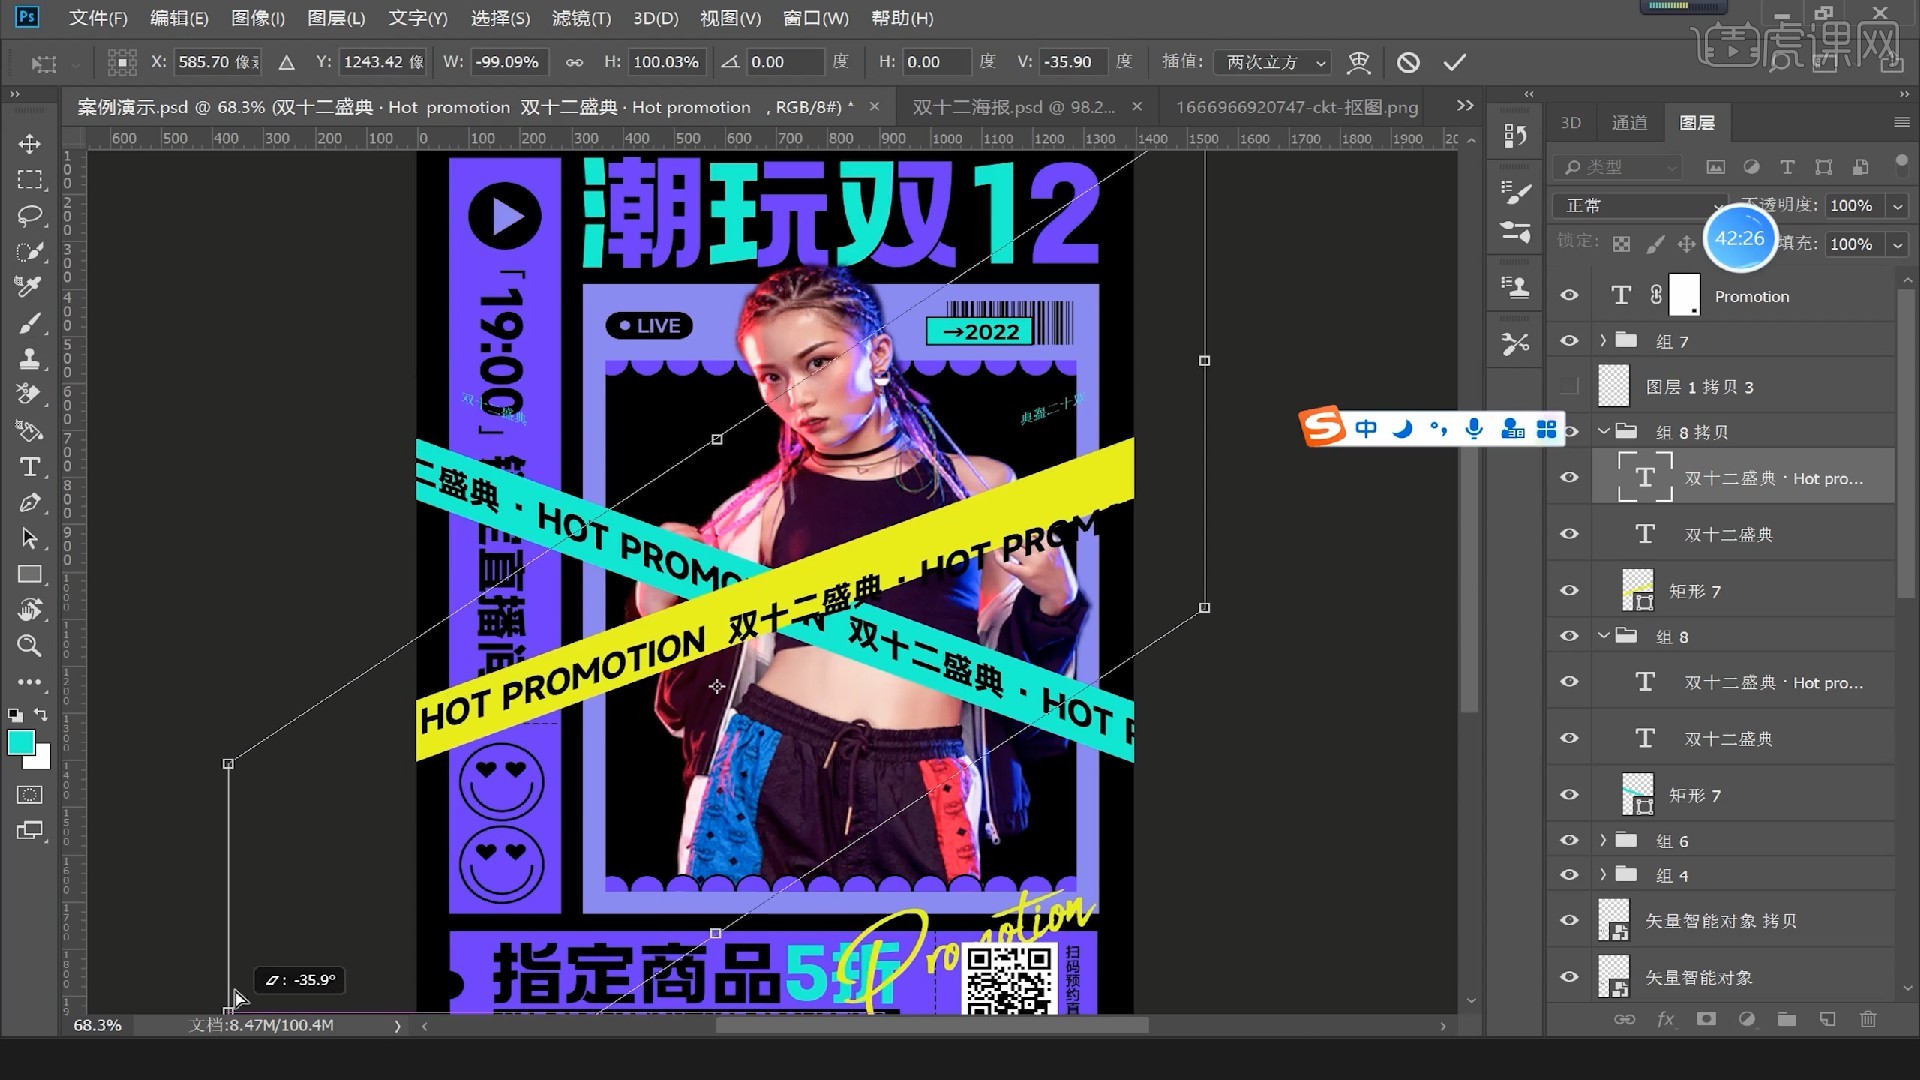Select the Clone Stamp tool

(x=29, y=359)
